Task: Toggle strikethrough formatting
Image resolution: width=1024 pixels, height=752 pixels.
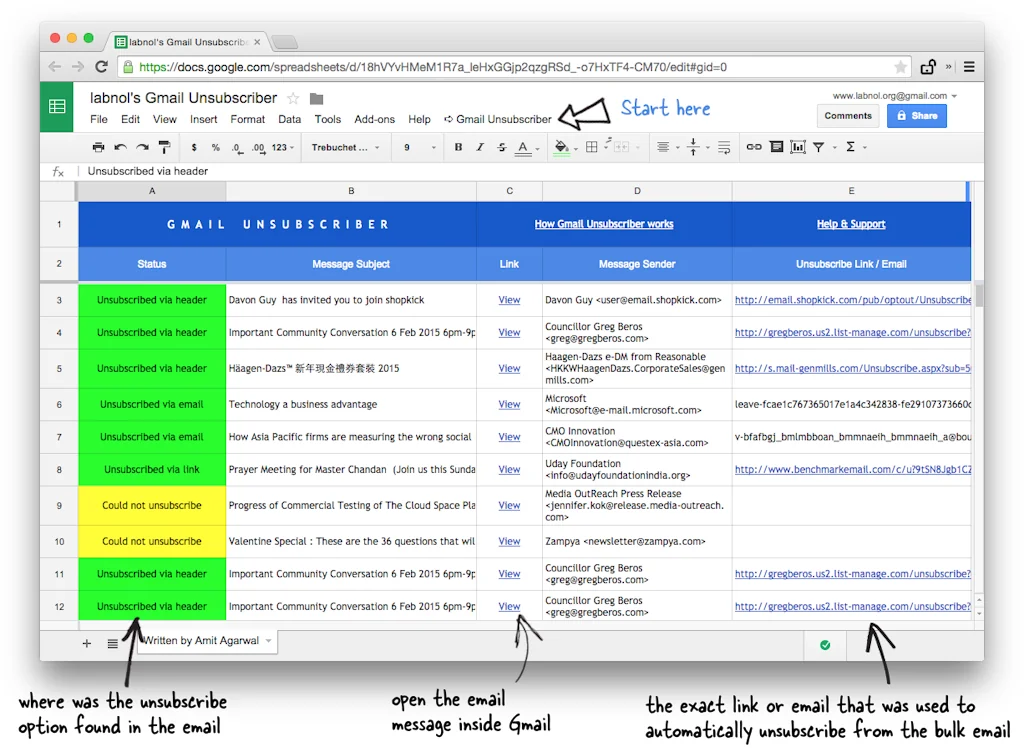Action: pyautogui.click(x=500, y=146)
